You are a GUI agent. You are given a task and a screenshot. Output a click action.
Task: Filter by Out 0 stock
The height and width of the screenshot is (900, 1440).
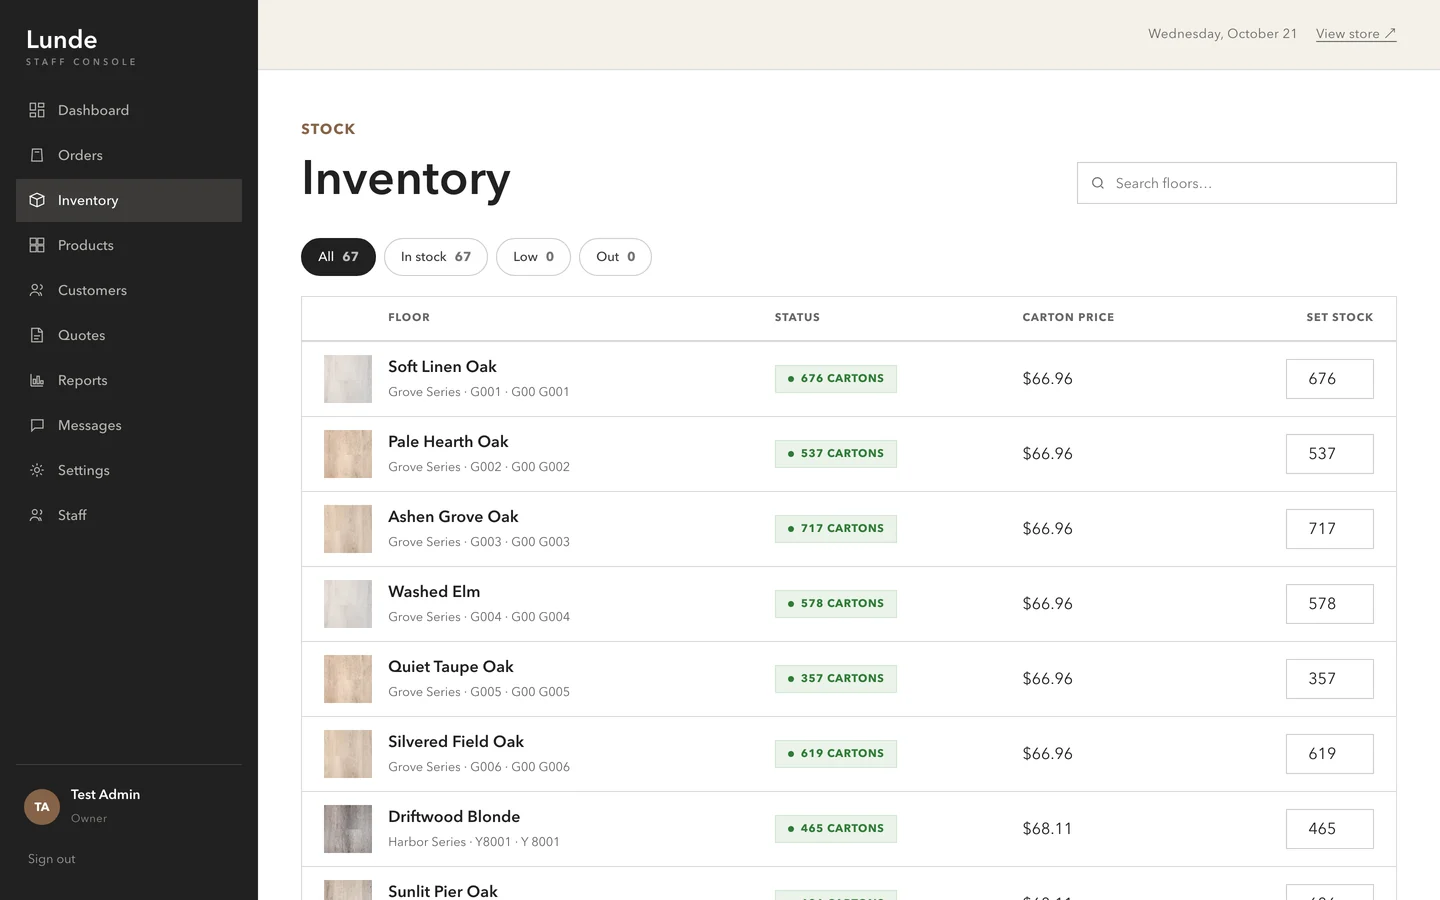click(x=615, y=257)
